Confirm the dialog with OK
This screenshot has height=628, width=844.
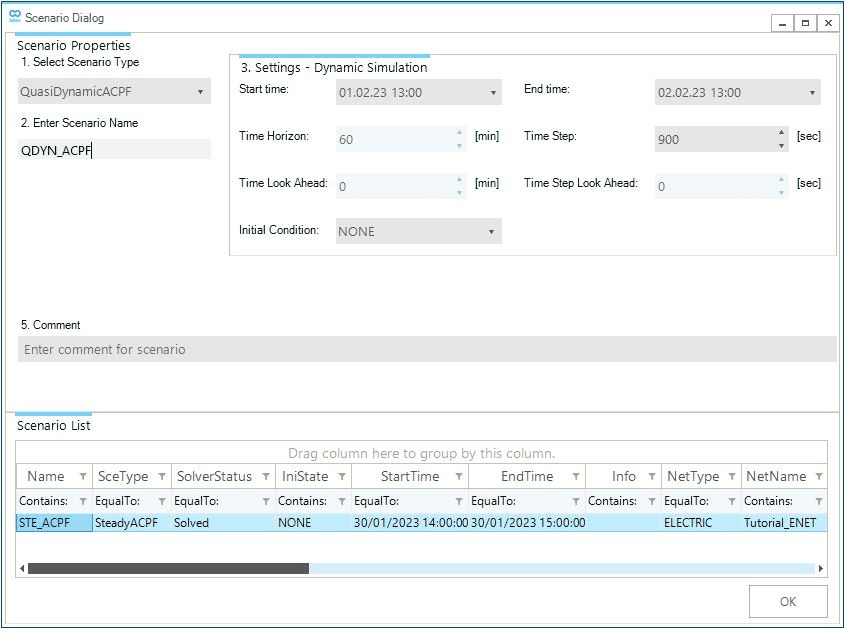coord(788,601)
